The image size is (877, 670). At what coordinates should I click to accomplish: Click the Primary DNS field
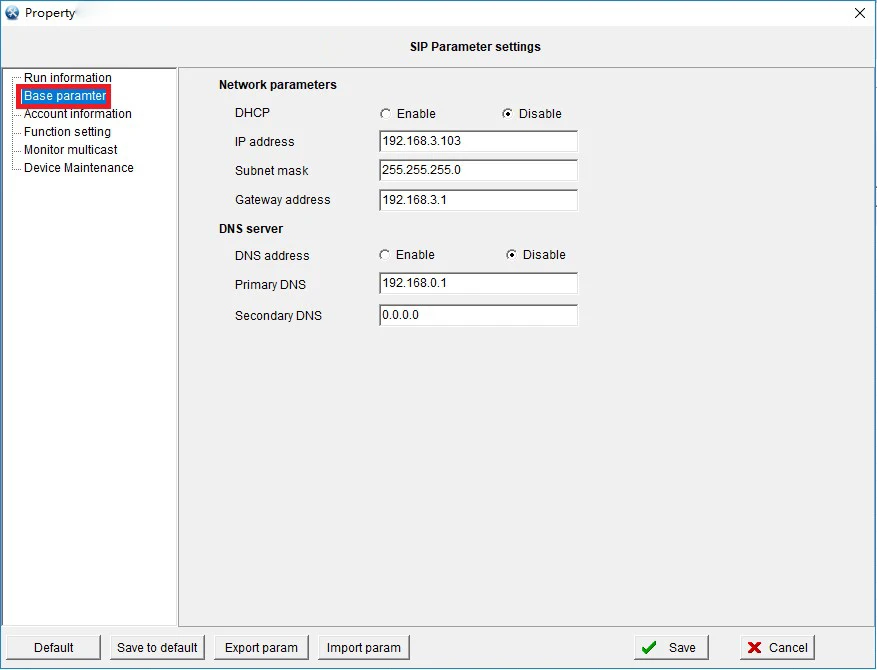pos(478,284)
